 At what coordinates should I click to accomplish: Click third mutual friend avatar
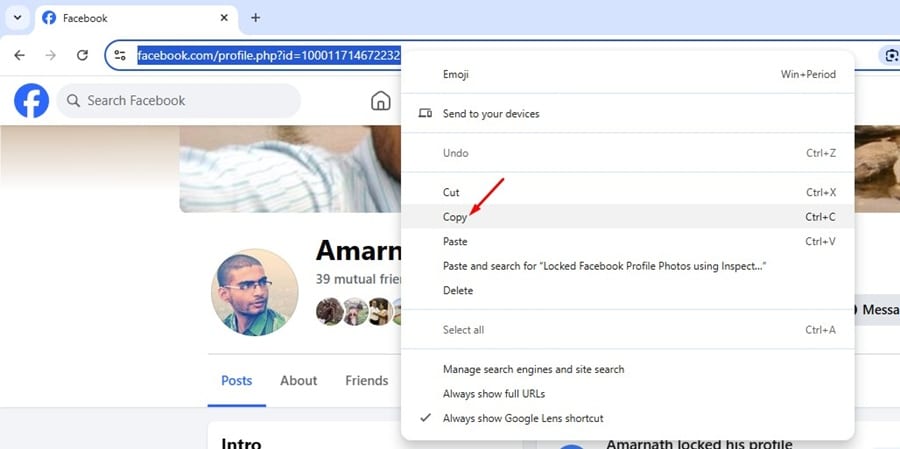379,311
